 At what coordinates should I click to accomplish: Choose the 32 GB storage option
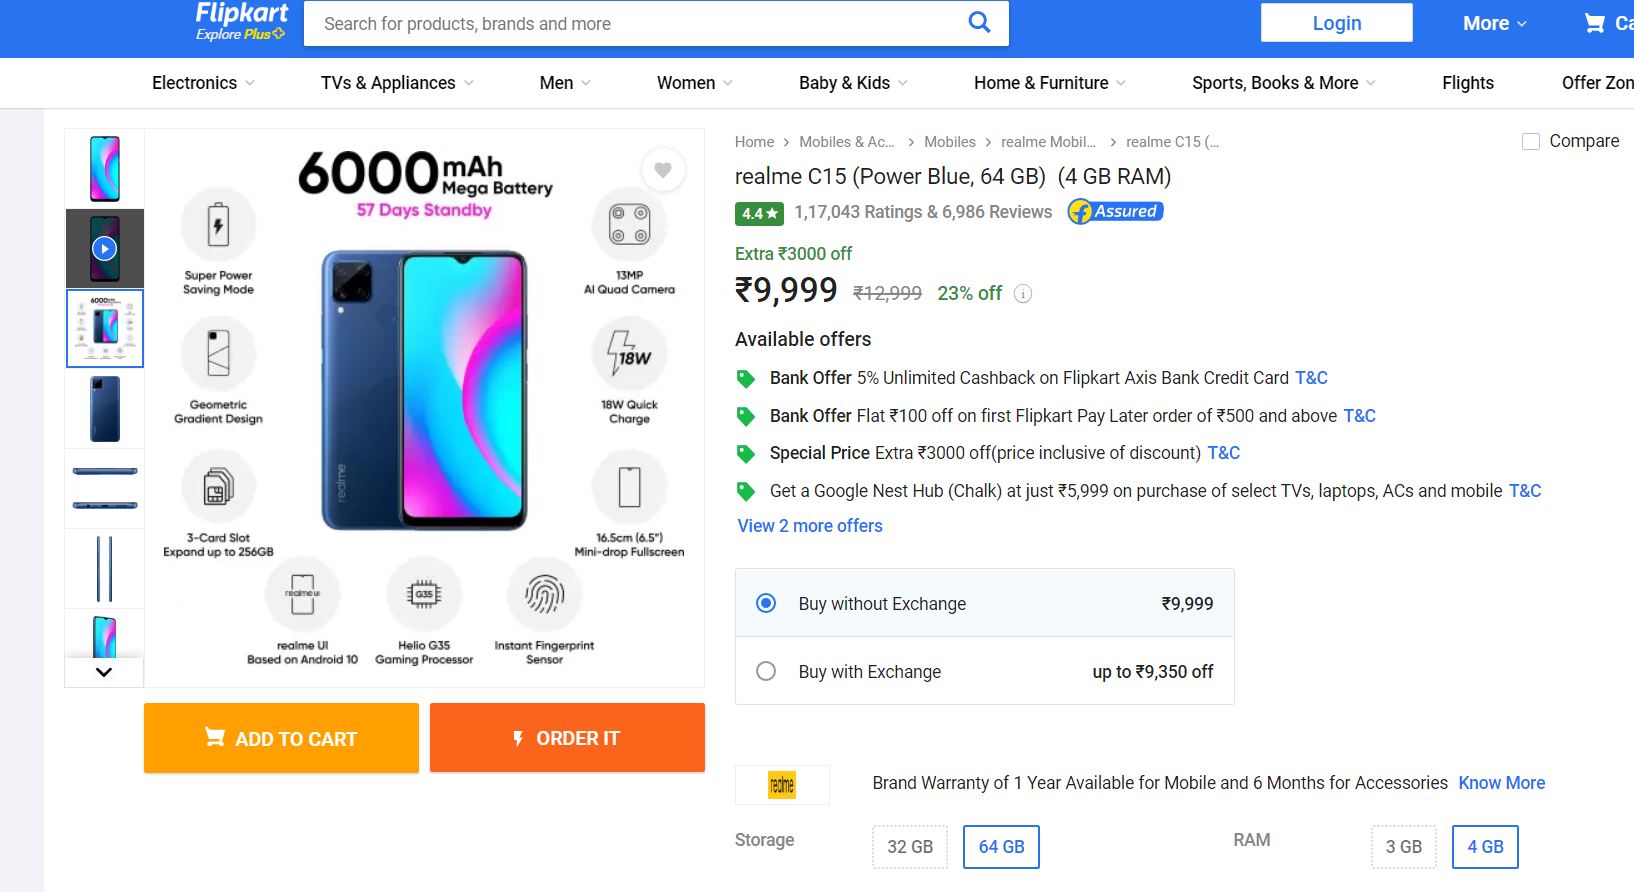click(909, 847)
